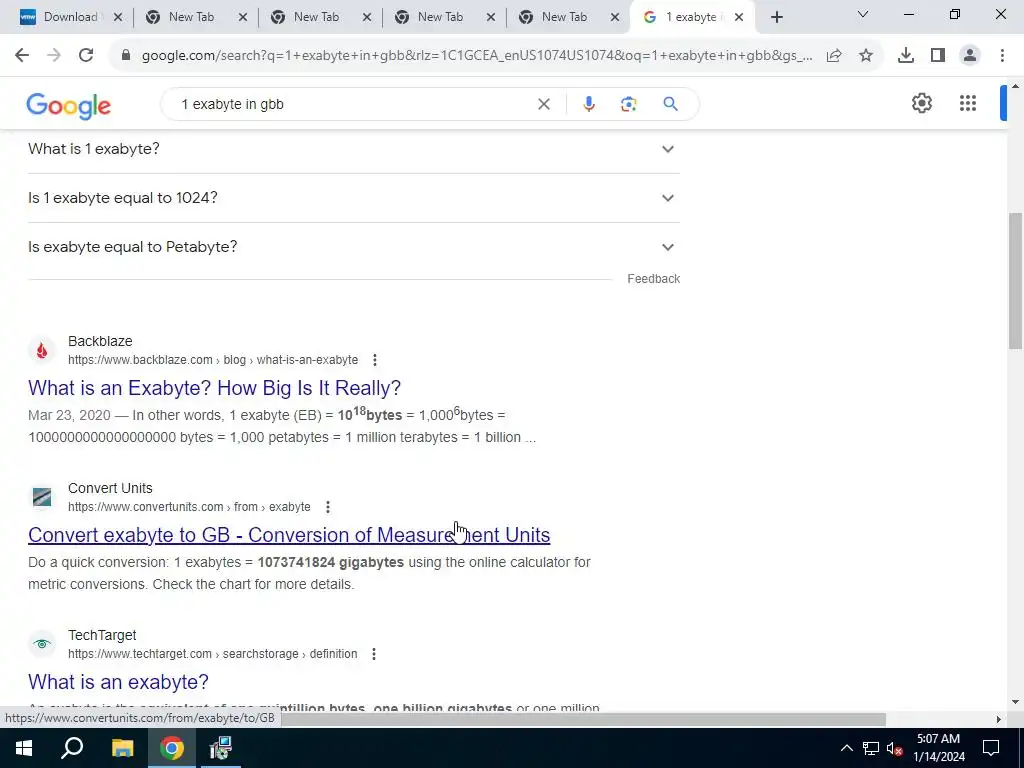Open a new tab with plus button

coord(776,18)
